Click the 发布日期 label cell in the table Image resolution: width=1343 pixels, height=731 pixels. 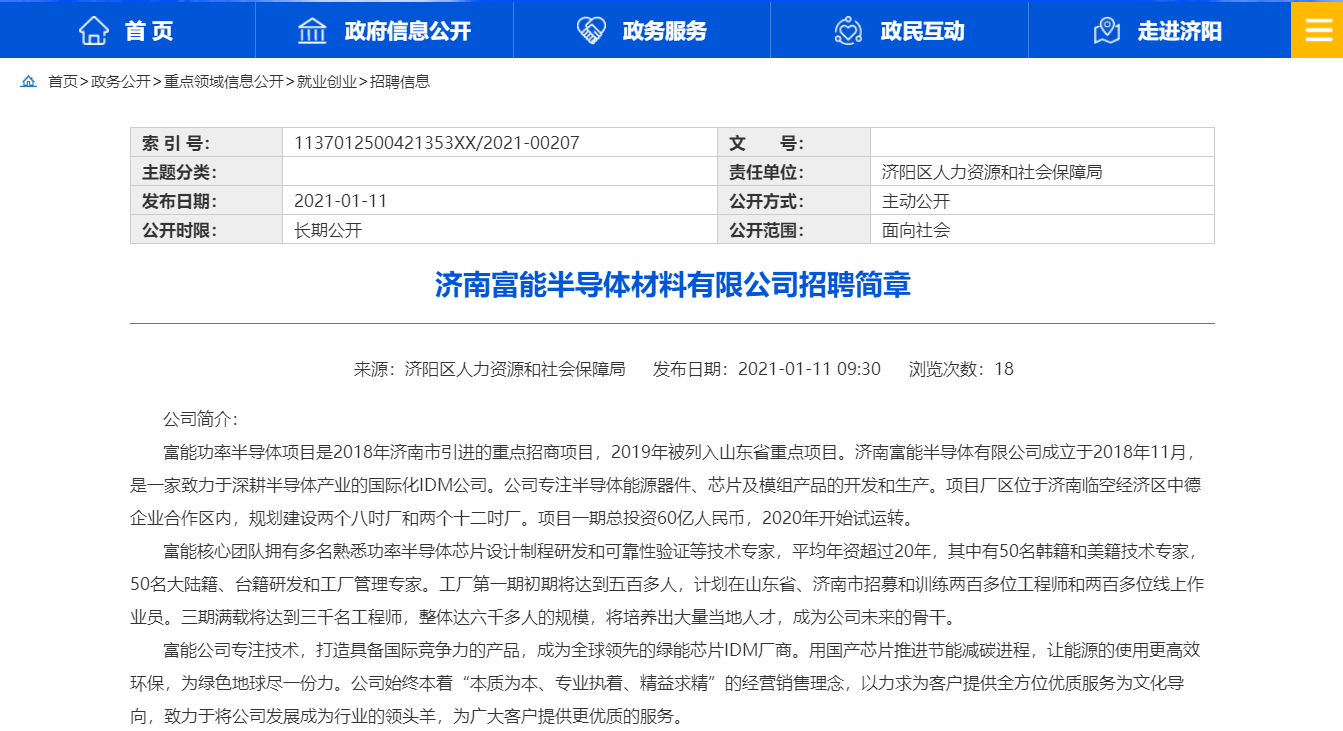pyautogui.click(x=207, y=201)
